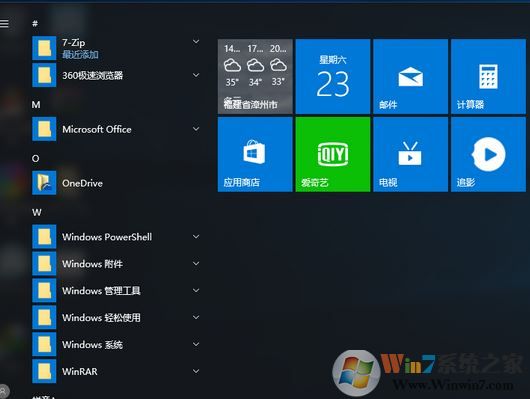Jump using the # section header

click(x=35, y=23)
